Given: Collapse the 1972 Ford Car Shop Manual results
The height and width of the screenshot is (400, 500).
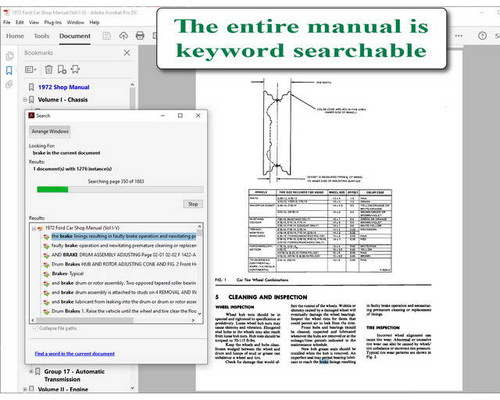Looking at the screenshot, I should (x=34, y=228).
